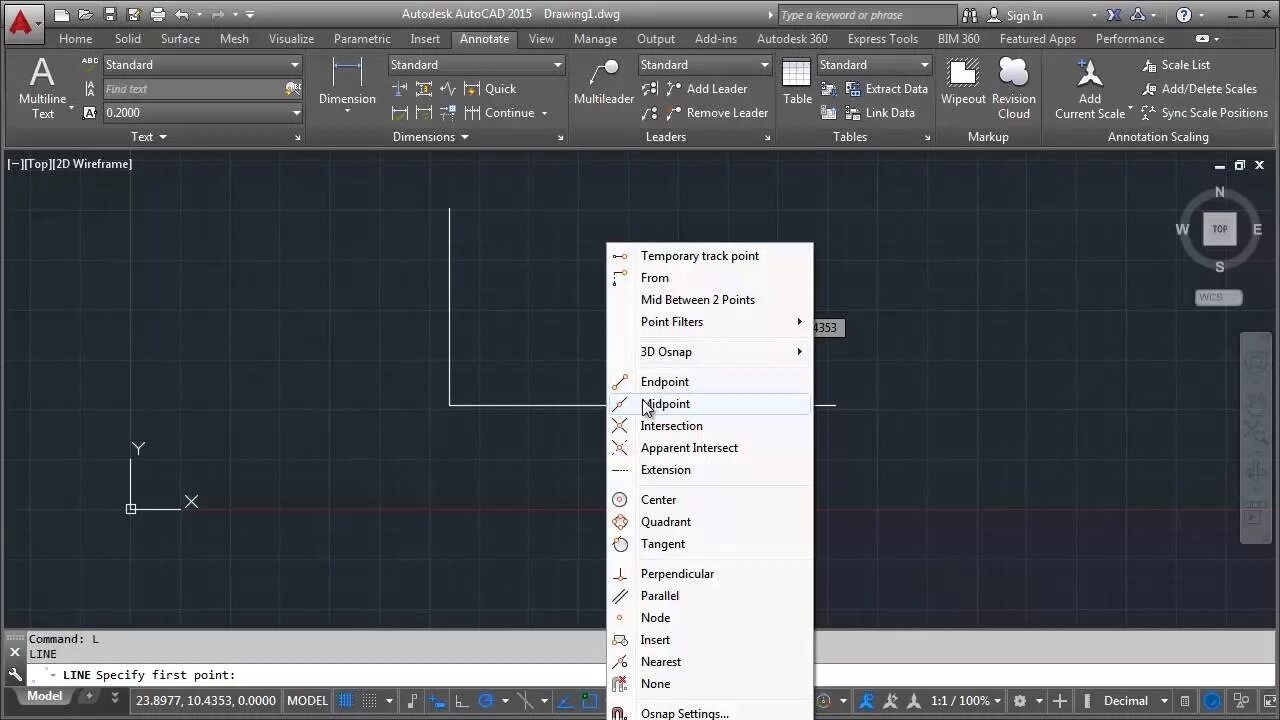The width and height of the screenshot is (1280, 720).
Task: Open the Decimal units dropdown
Action: 1133,701
